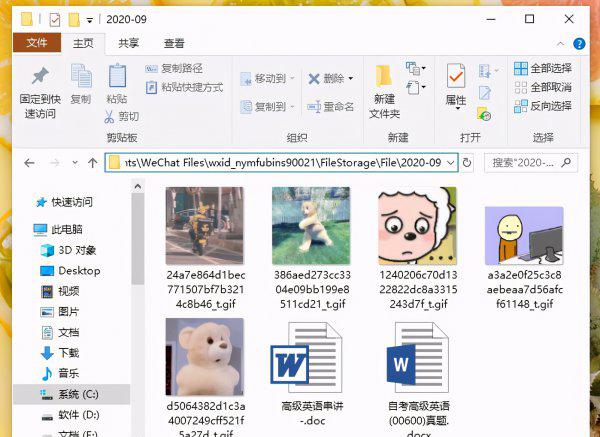Click the Back navigation arrow
600x437 pixels.
[x=29, y=163]
